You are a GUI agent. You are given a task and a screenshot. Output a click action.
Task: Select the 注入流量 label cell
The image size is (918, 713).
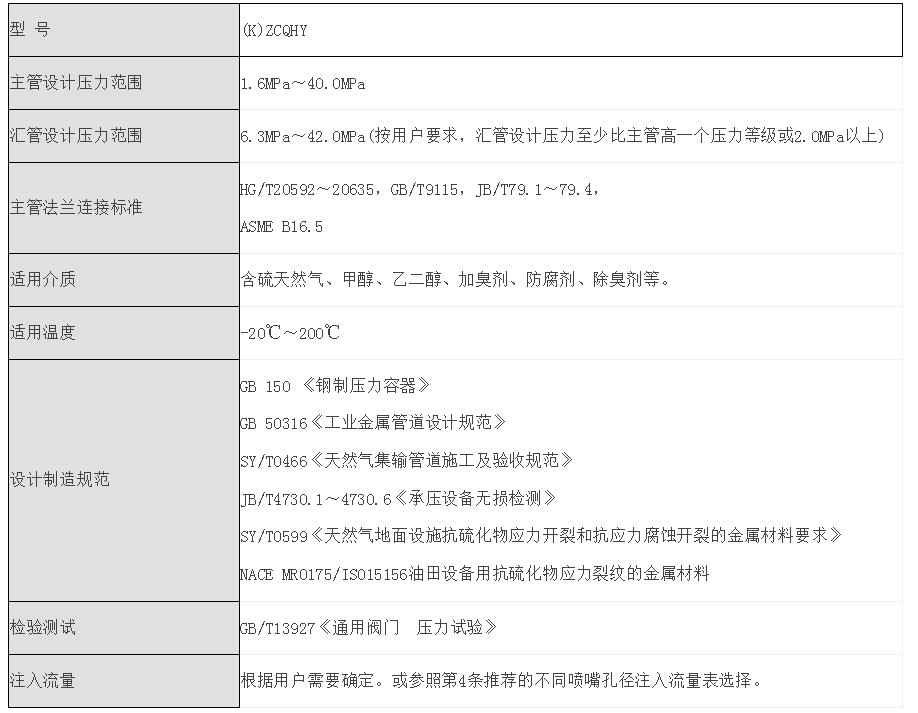[x=122, y=680]
